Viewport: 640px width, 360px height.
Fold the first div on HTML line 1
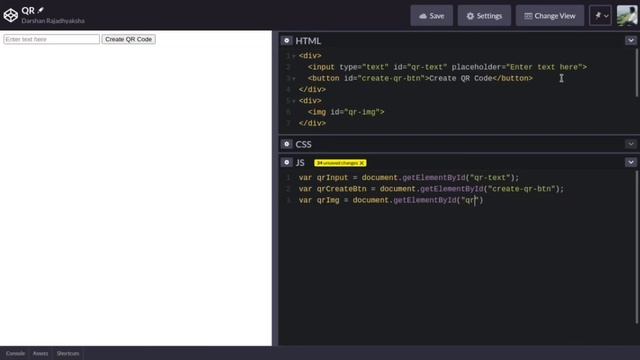pyautogui.click(x=294, y=56)
